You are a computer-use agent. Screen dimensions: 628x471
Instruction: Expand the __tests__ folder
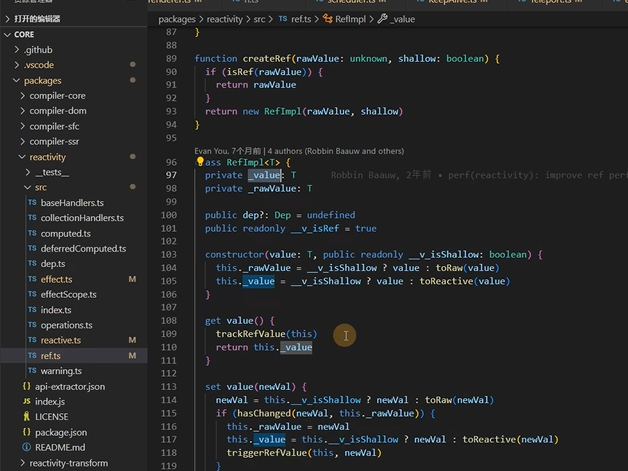pyautogui.click(x=28, y=172)
